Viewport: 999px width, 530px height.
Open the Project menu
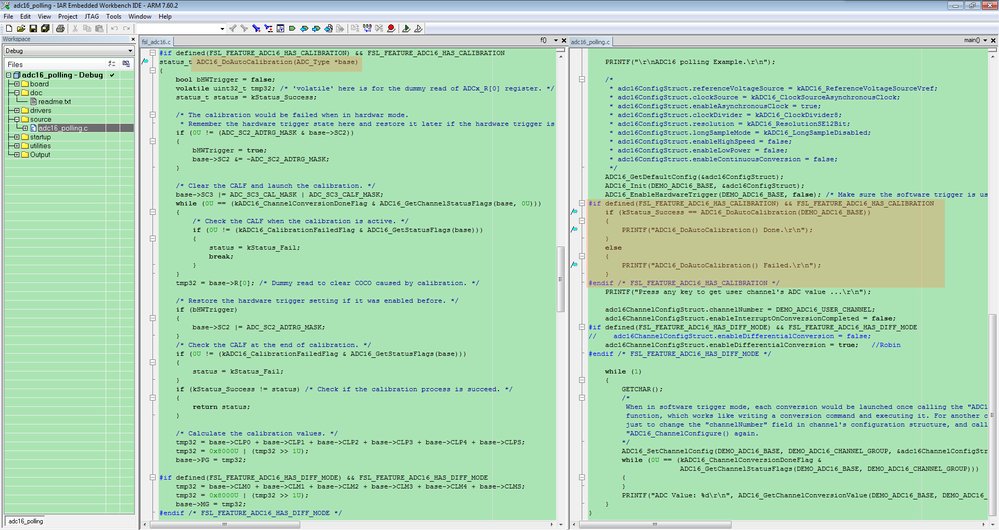(68, 17)
